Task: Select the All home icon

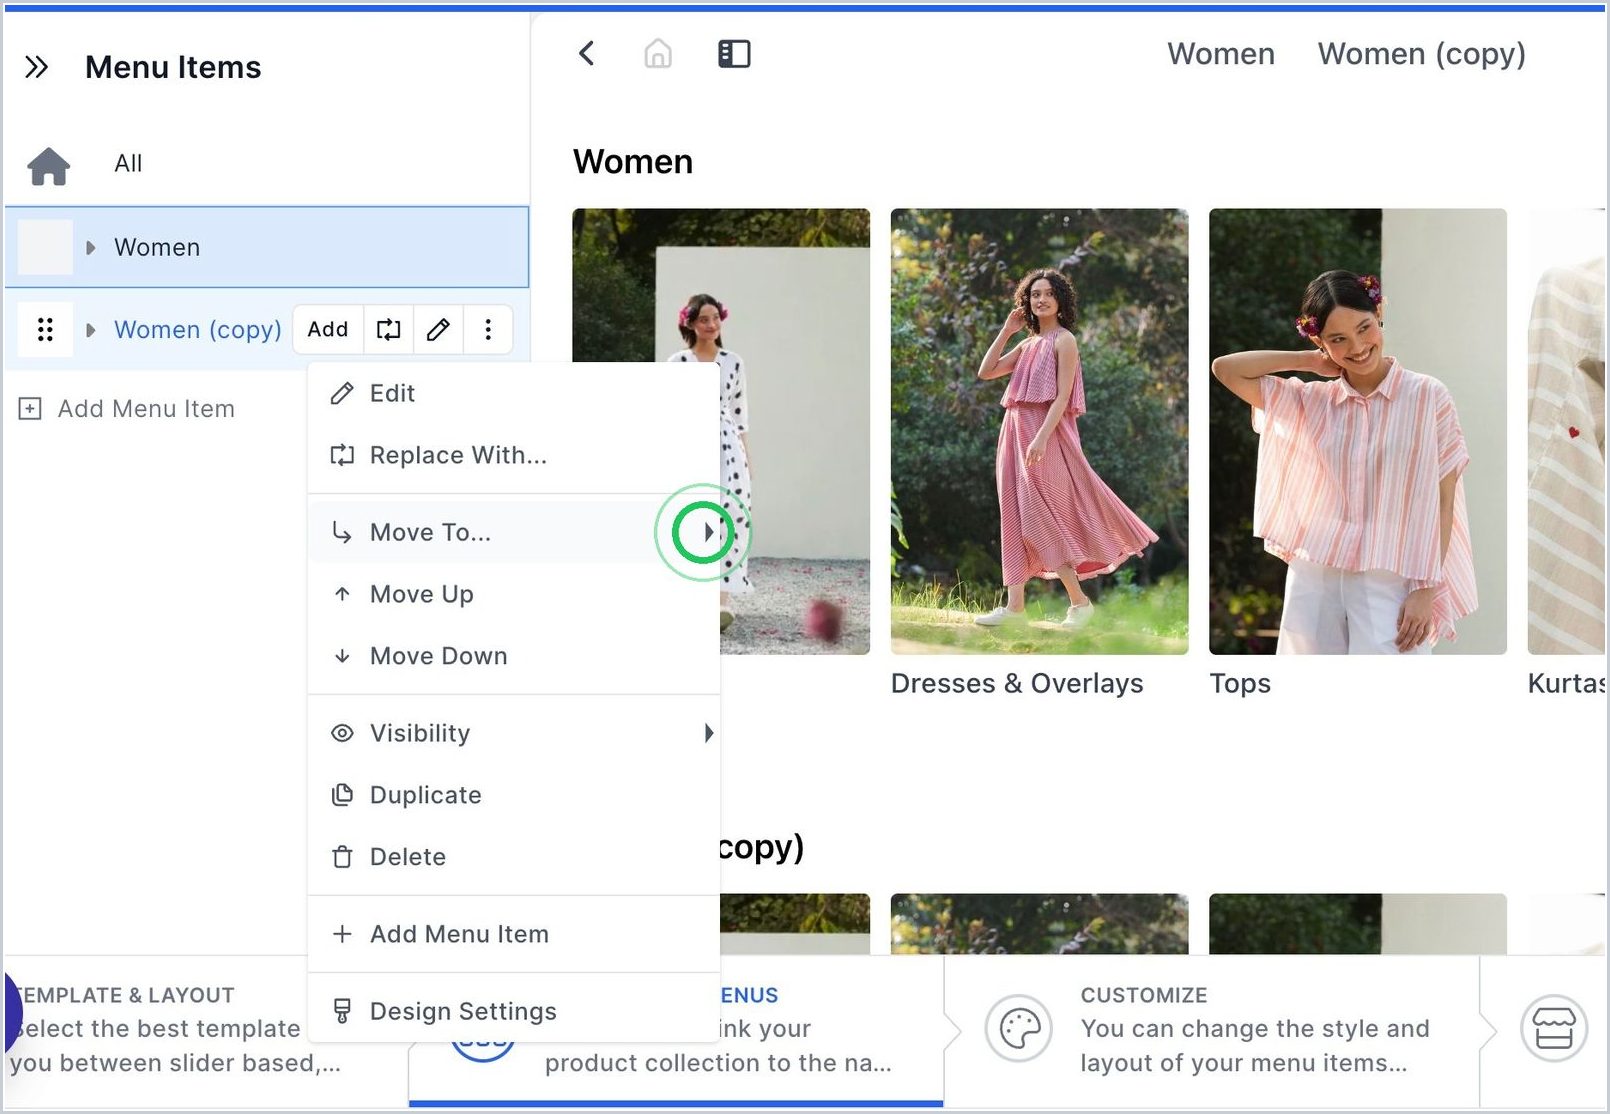Action: (49, 165)
